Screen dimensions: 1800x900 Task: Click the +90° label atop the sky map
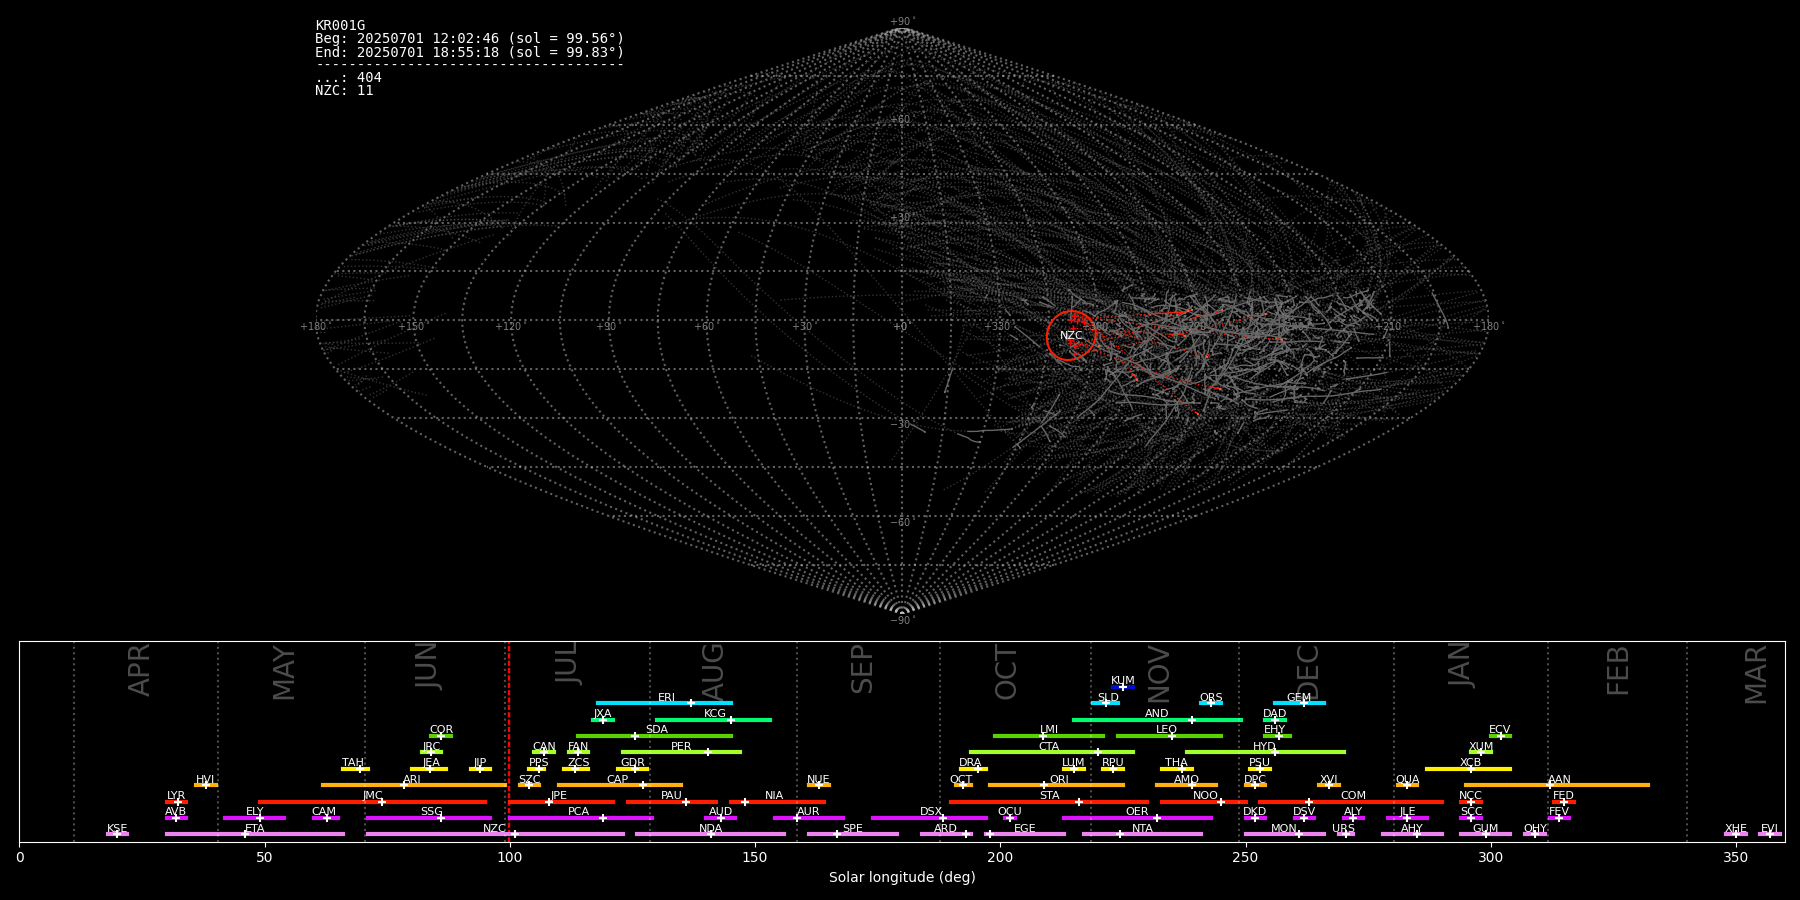[902, 22]
